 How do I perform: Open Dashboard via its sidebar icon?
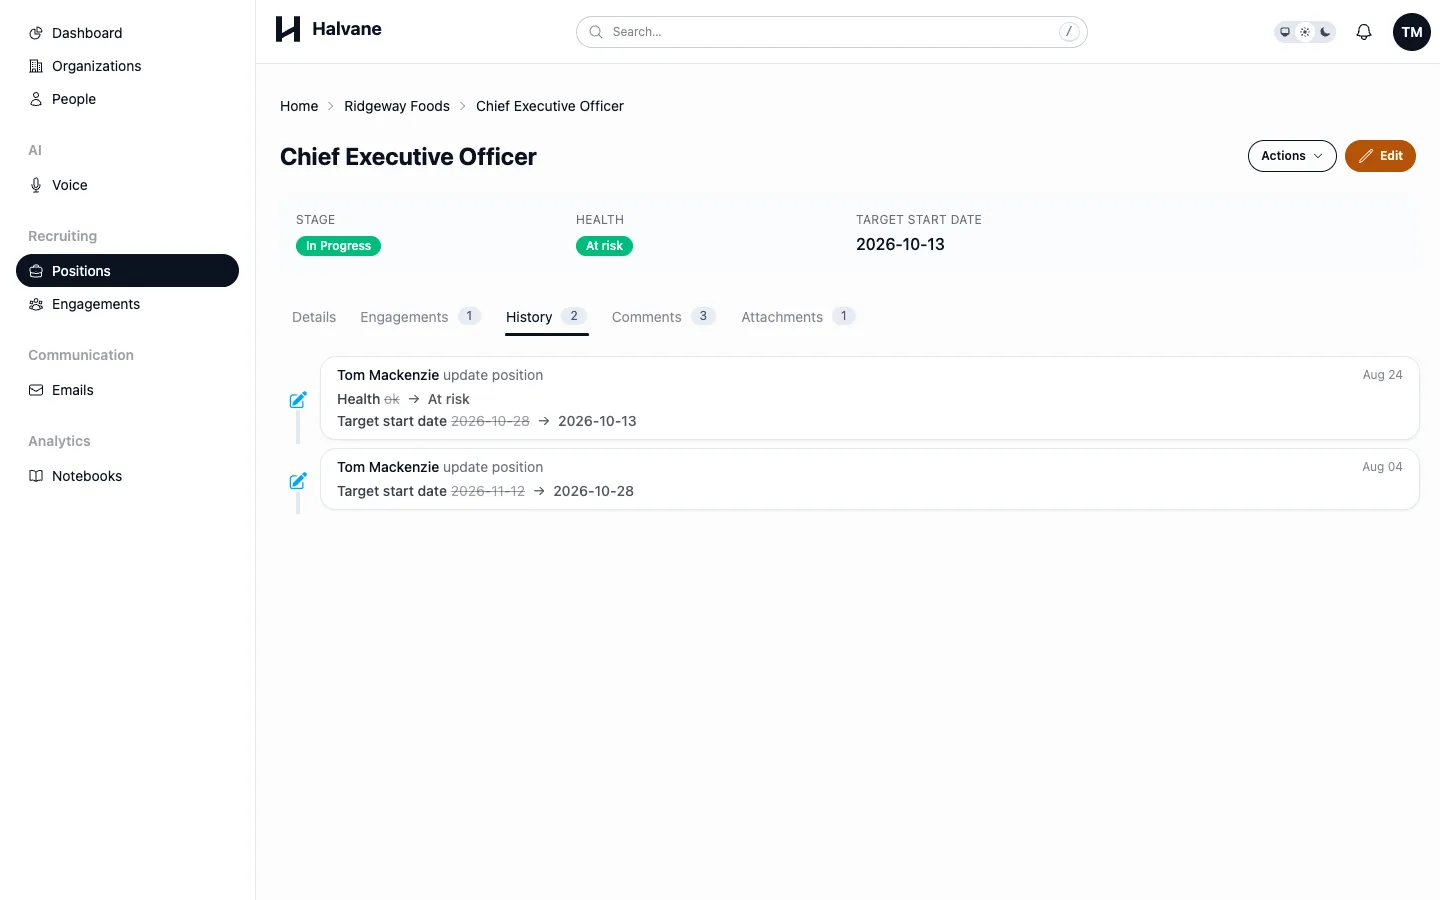tap(36, 33)
